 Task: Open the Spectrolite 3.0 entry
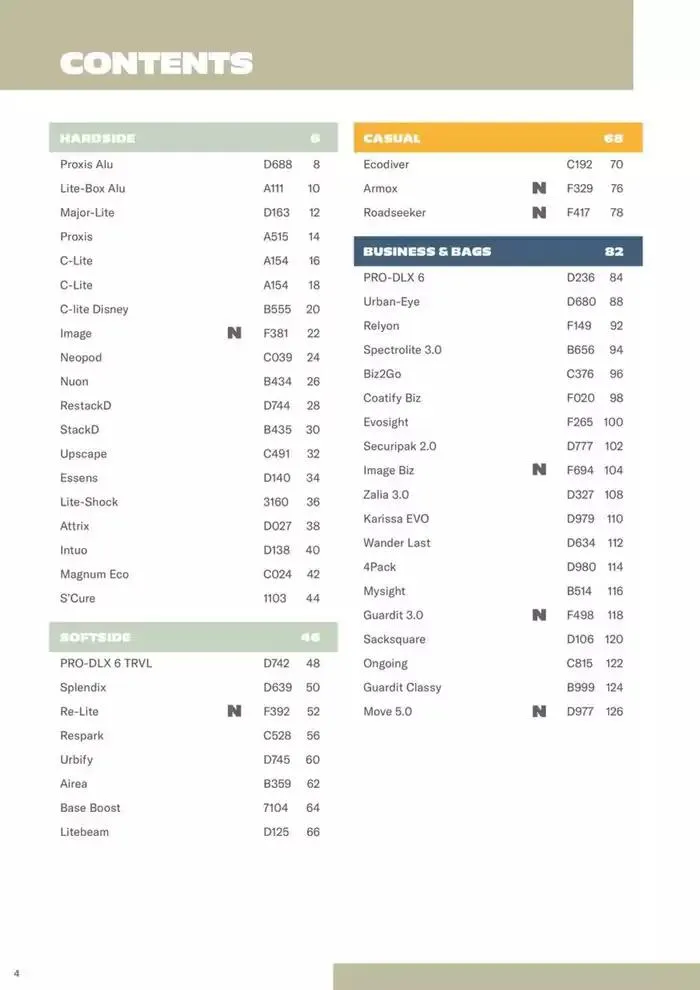pos(402,350)
